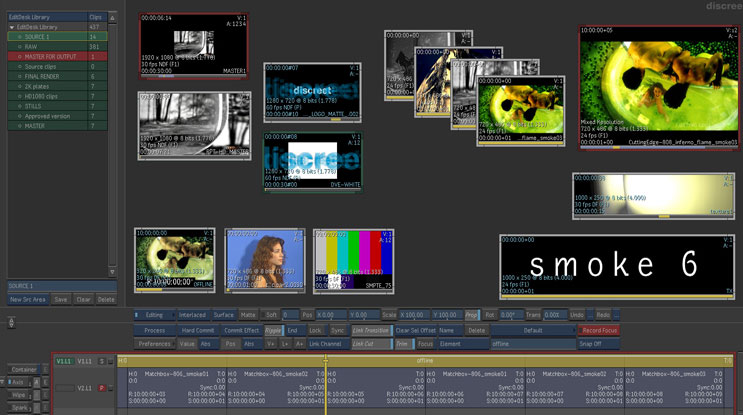743x415 pixels.
Task: Click the Focus button
Action: (426, 344)
